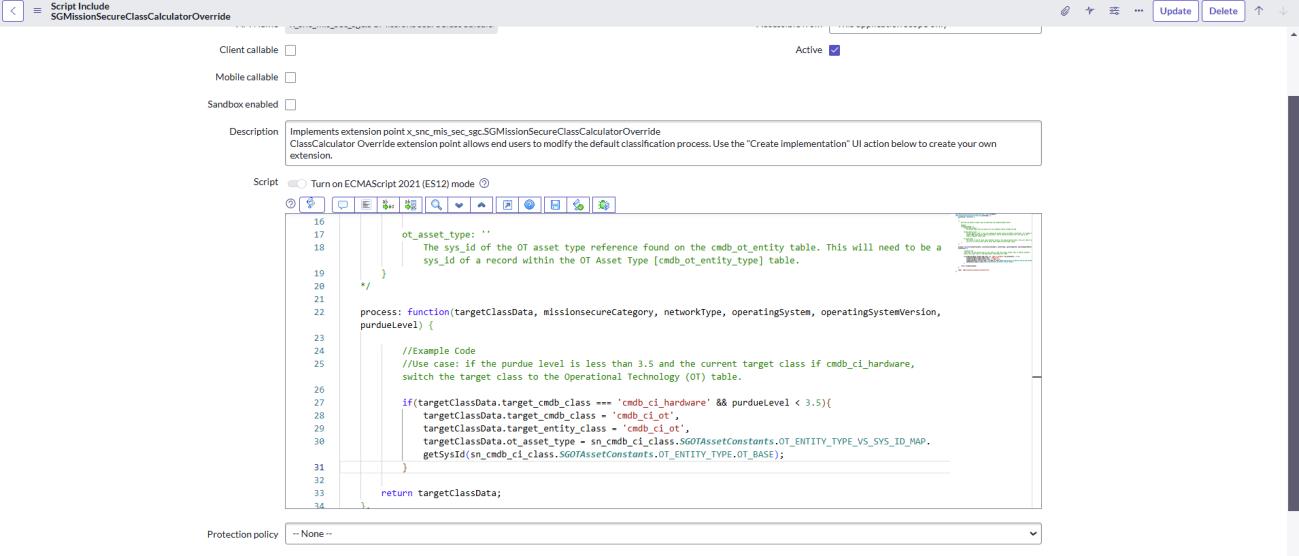Image resolution: width=1299 pixels, height=556 pixels.
Task: Click the 'getSysId(sn_cmdb_ci_class' code line
Action: click(x=603, y=454)
